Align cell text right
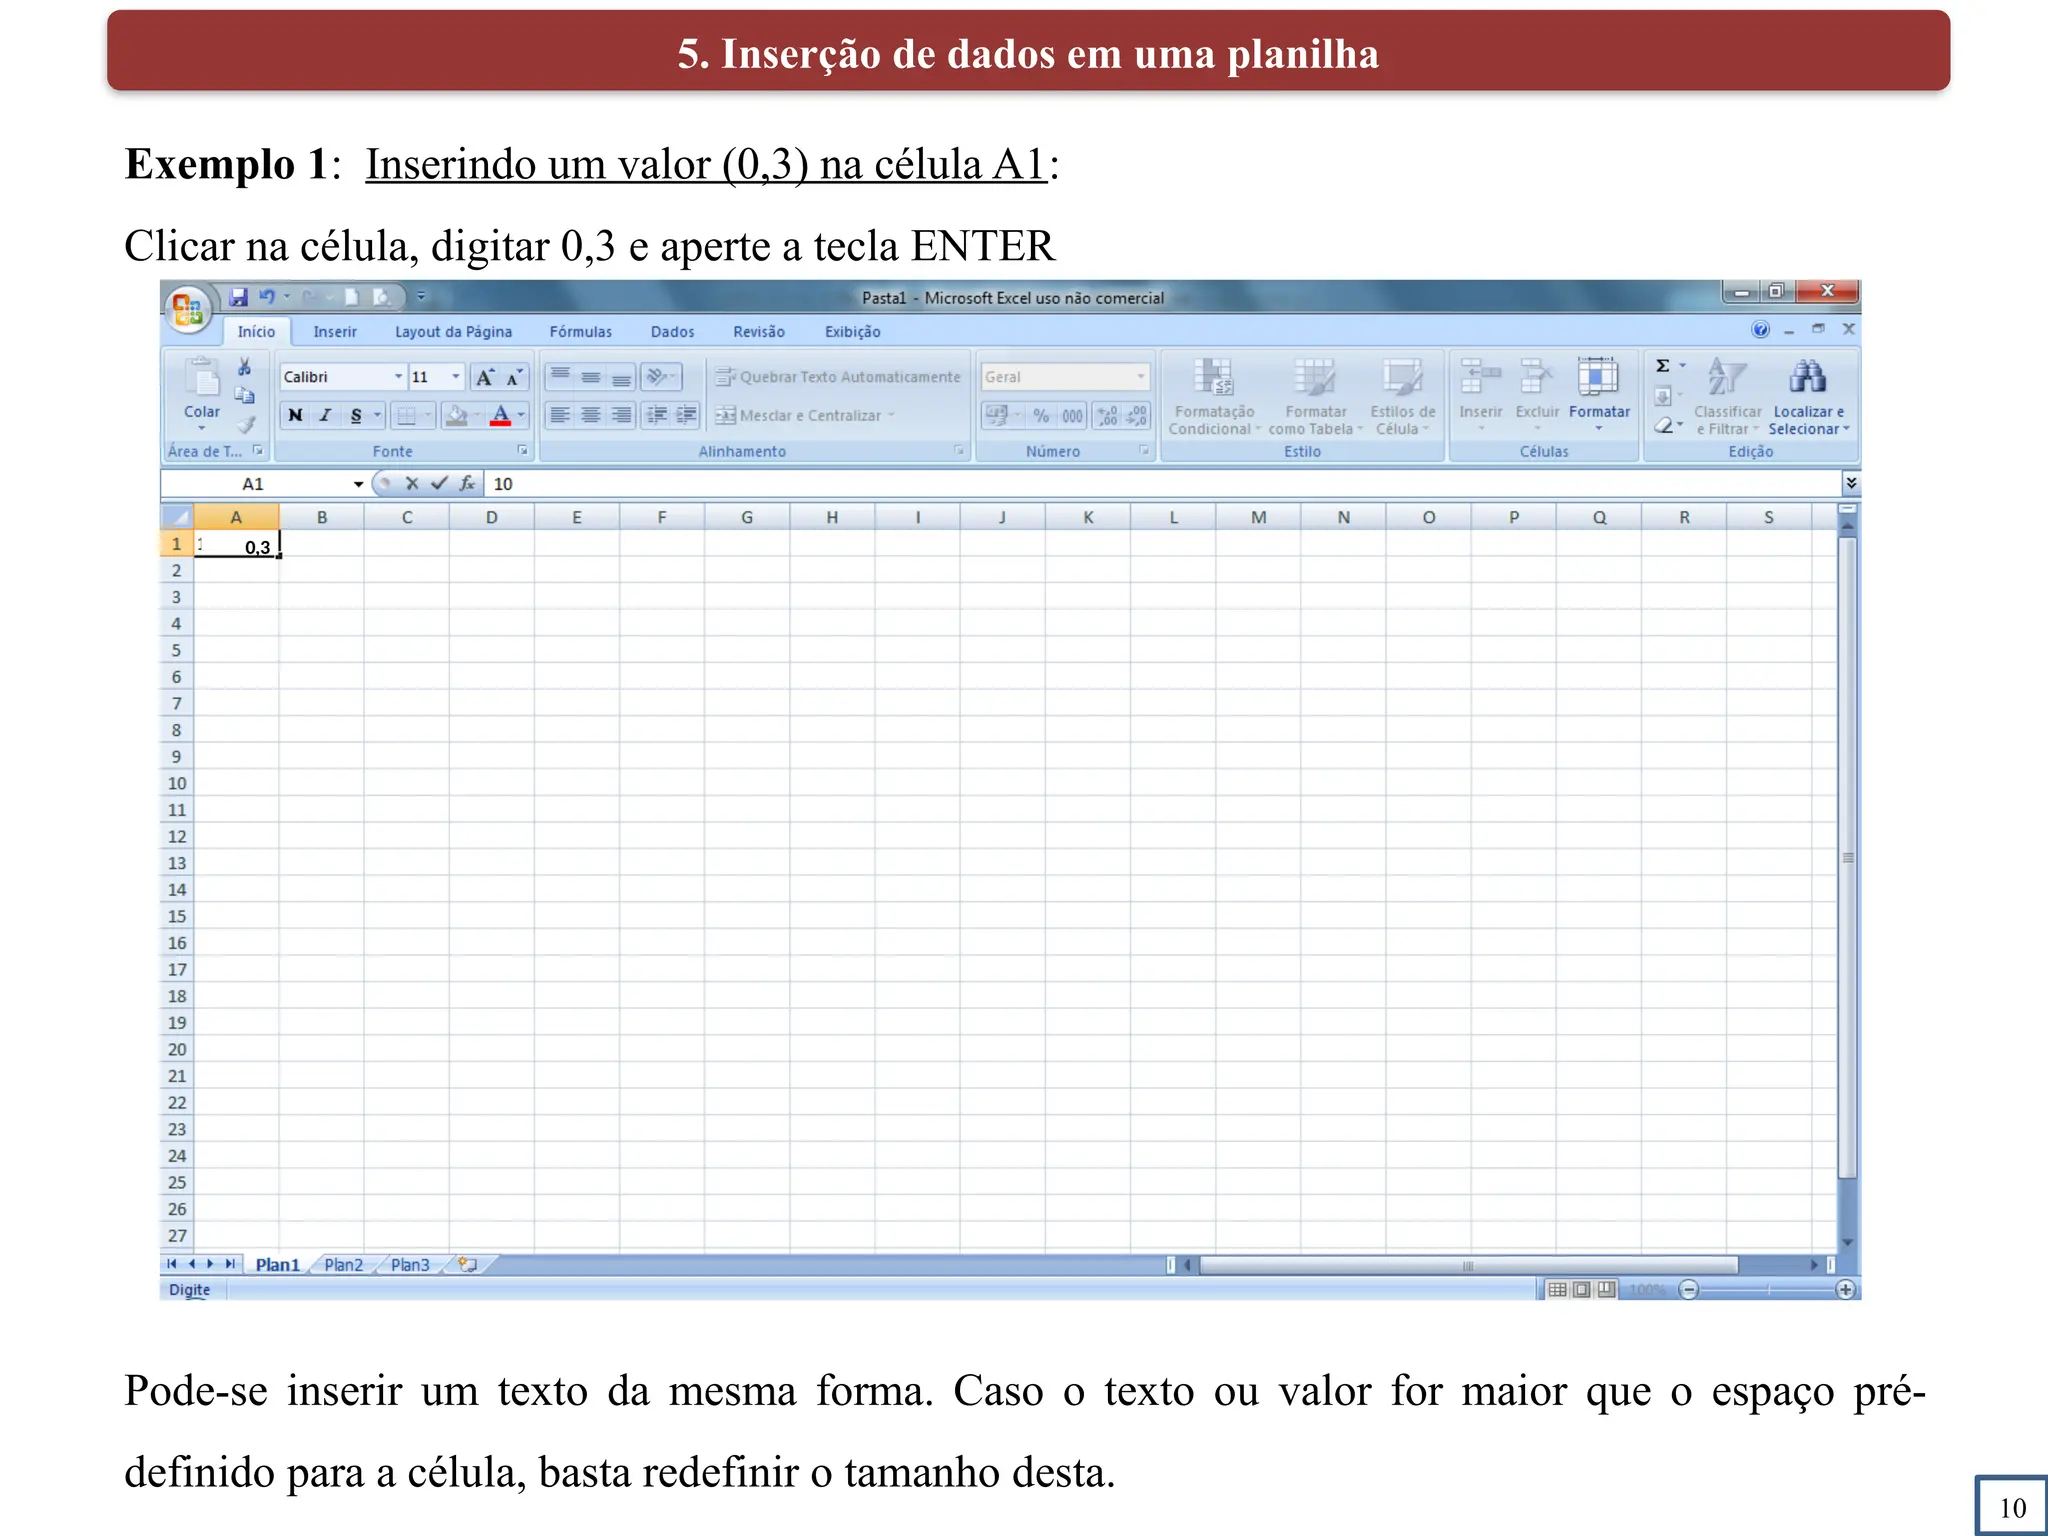The width and height of the screenshot is (2048, 1536). pos(621,415)
